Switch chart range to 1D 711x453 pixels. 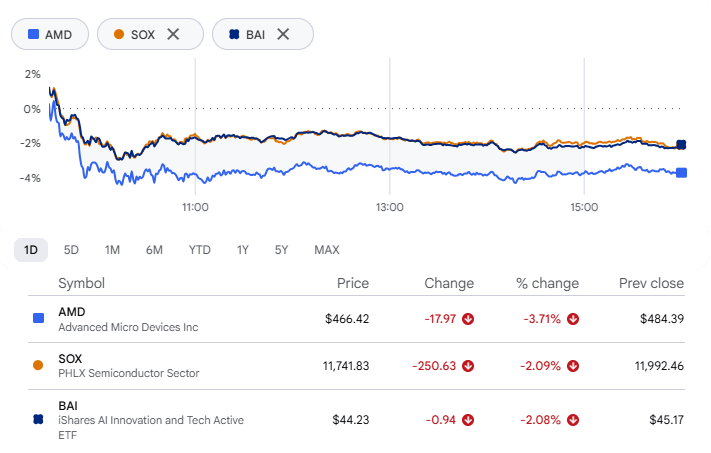(x=31, y=250)
